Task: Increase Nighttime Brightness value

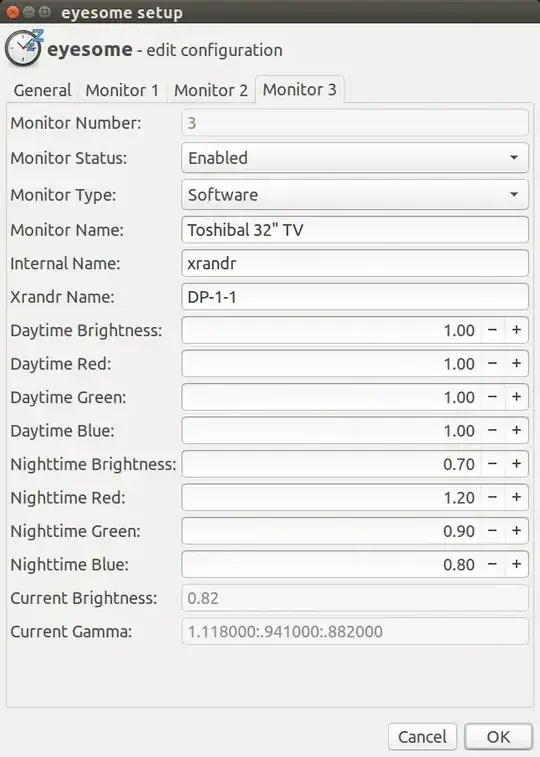Action: 516,464
